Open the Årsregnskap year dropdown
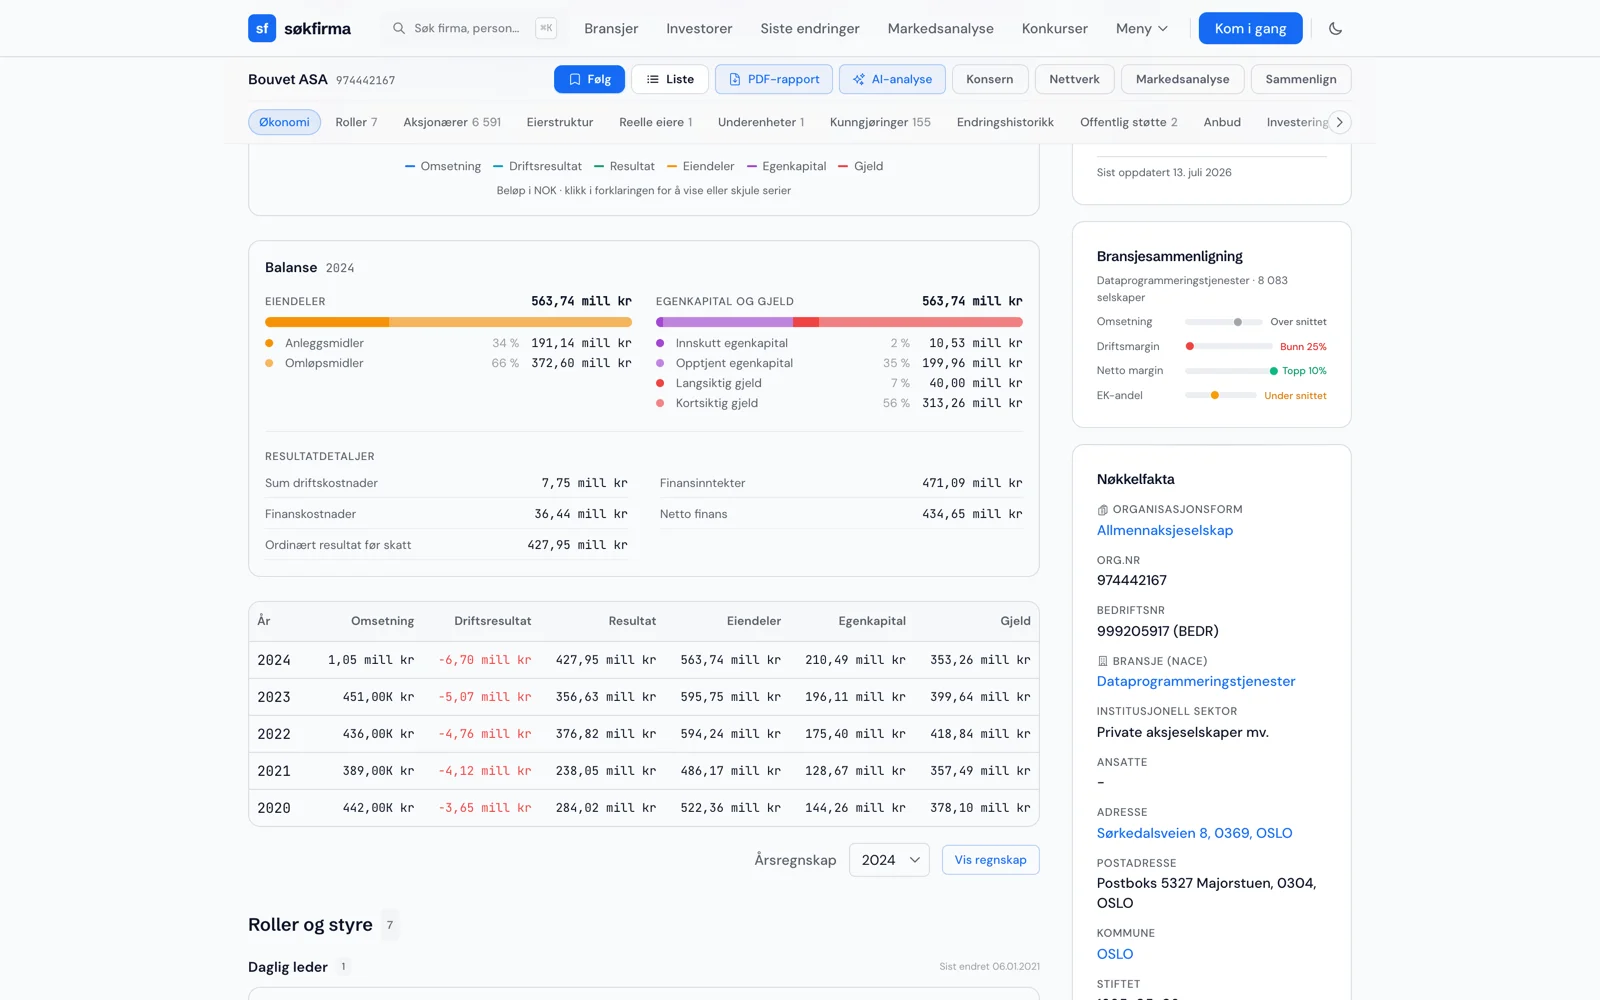Screen dimensions: 1600x1000 pyautogui.click(x=889, y=860)
